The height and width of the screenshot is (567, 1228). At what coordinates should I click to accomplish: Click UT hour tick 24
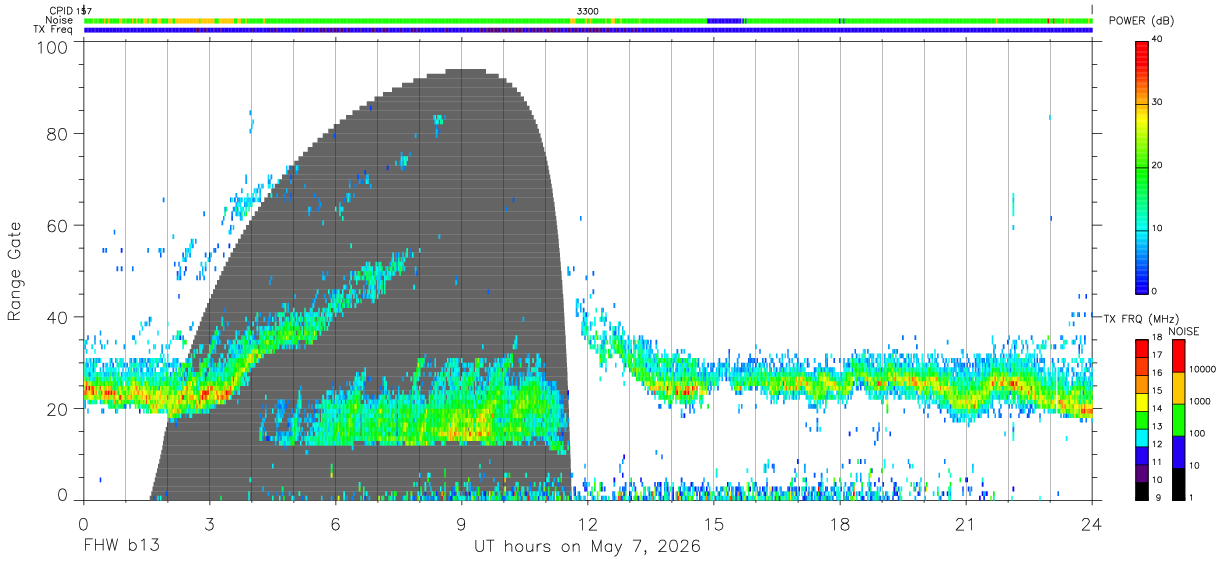click(1092, 523)
